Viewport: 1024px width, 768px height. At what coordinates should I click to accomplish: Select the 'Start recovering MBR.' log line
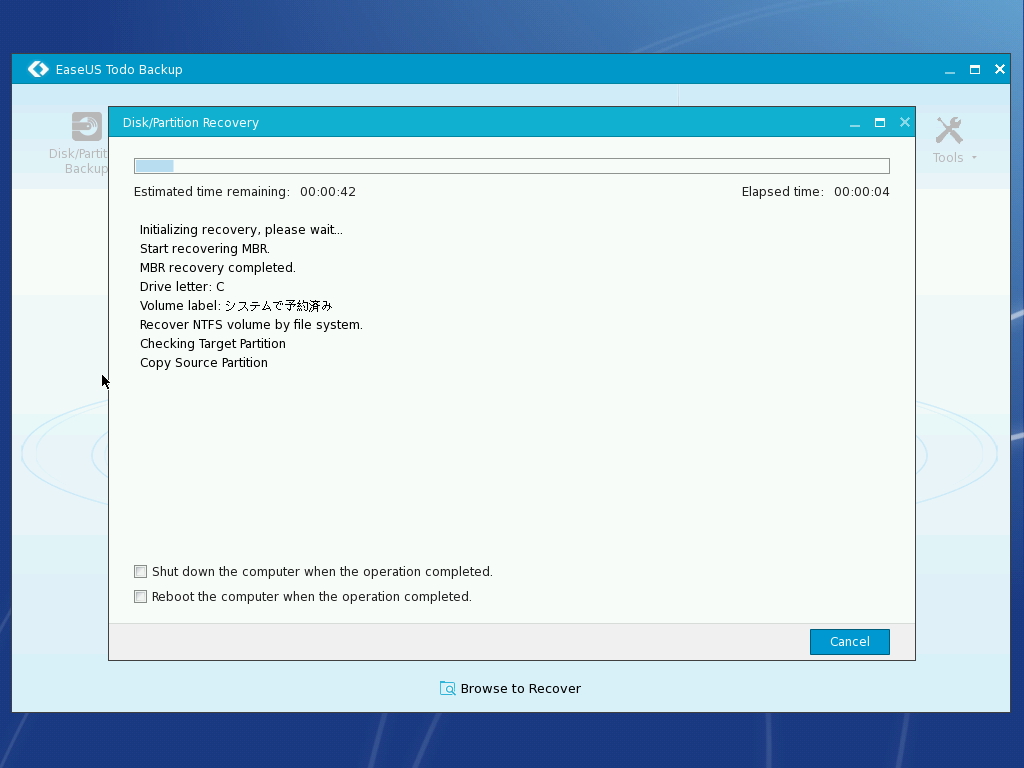coord(204,249)
